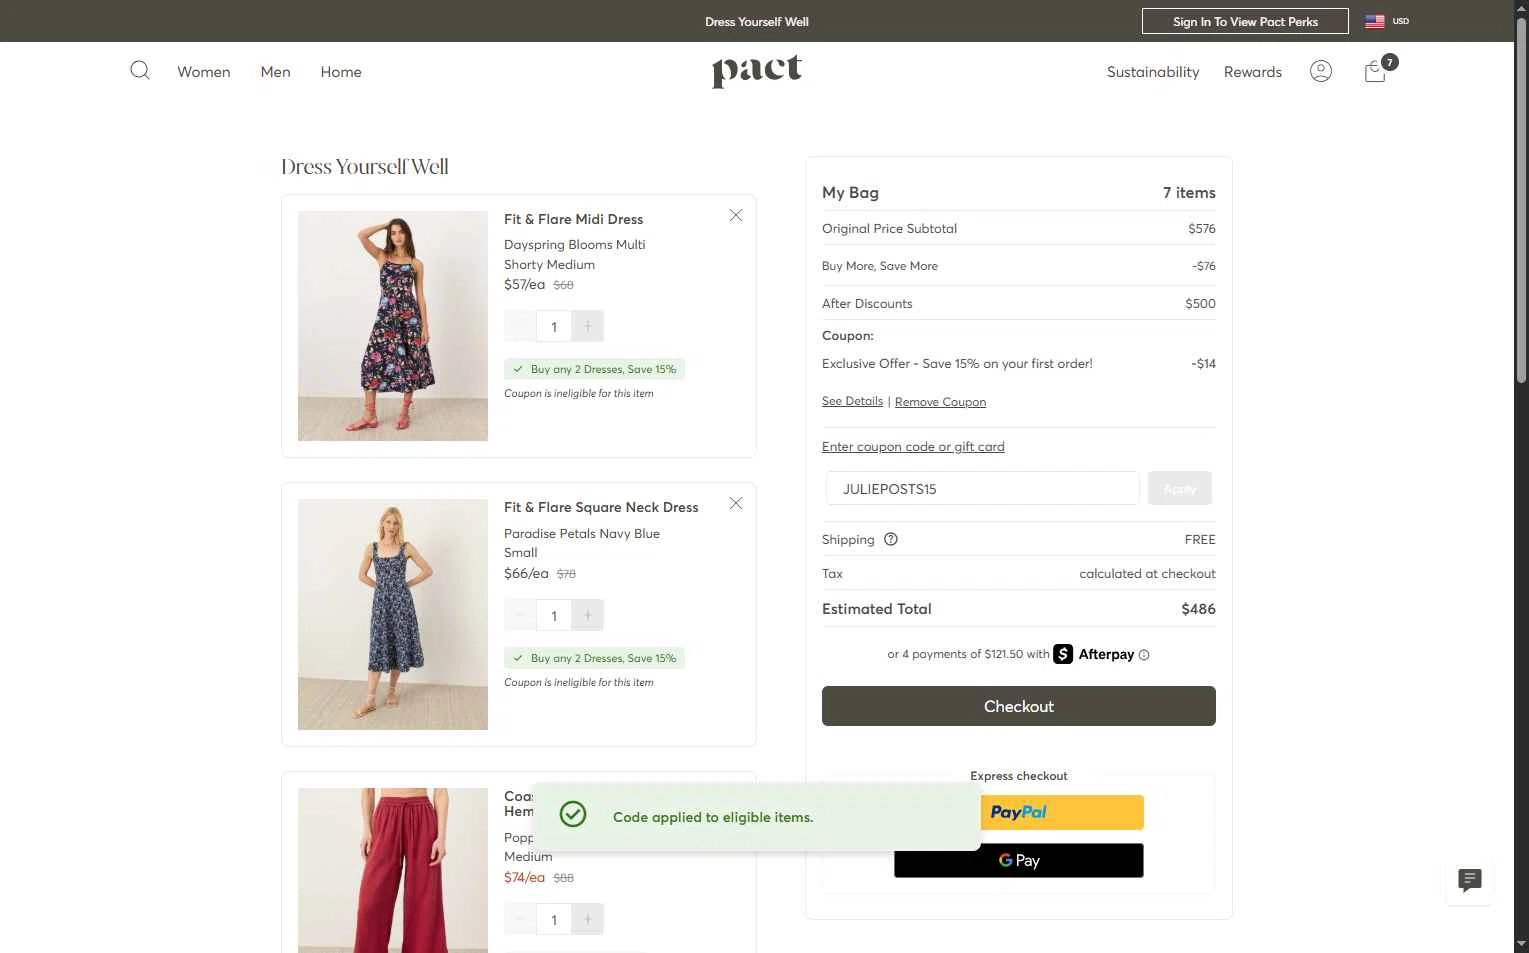
Task: Open the shopping bag icon
Action: coord(1376,71)
